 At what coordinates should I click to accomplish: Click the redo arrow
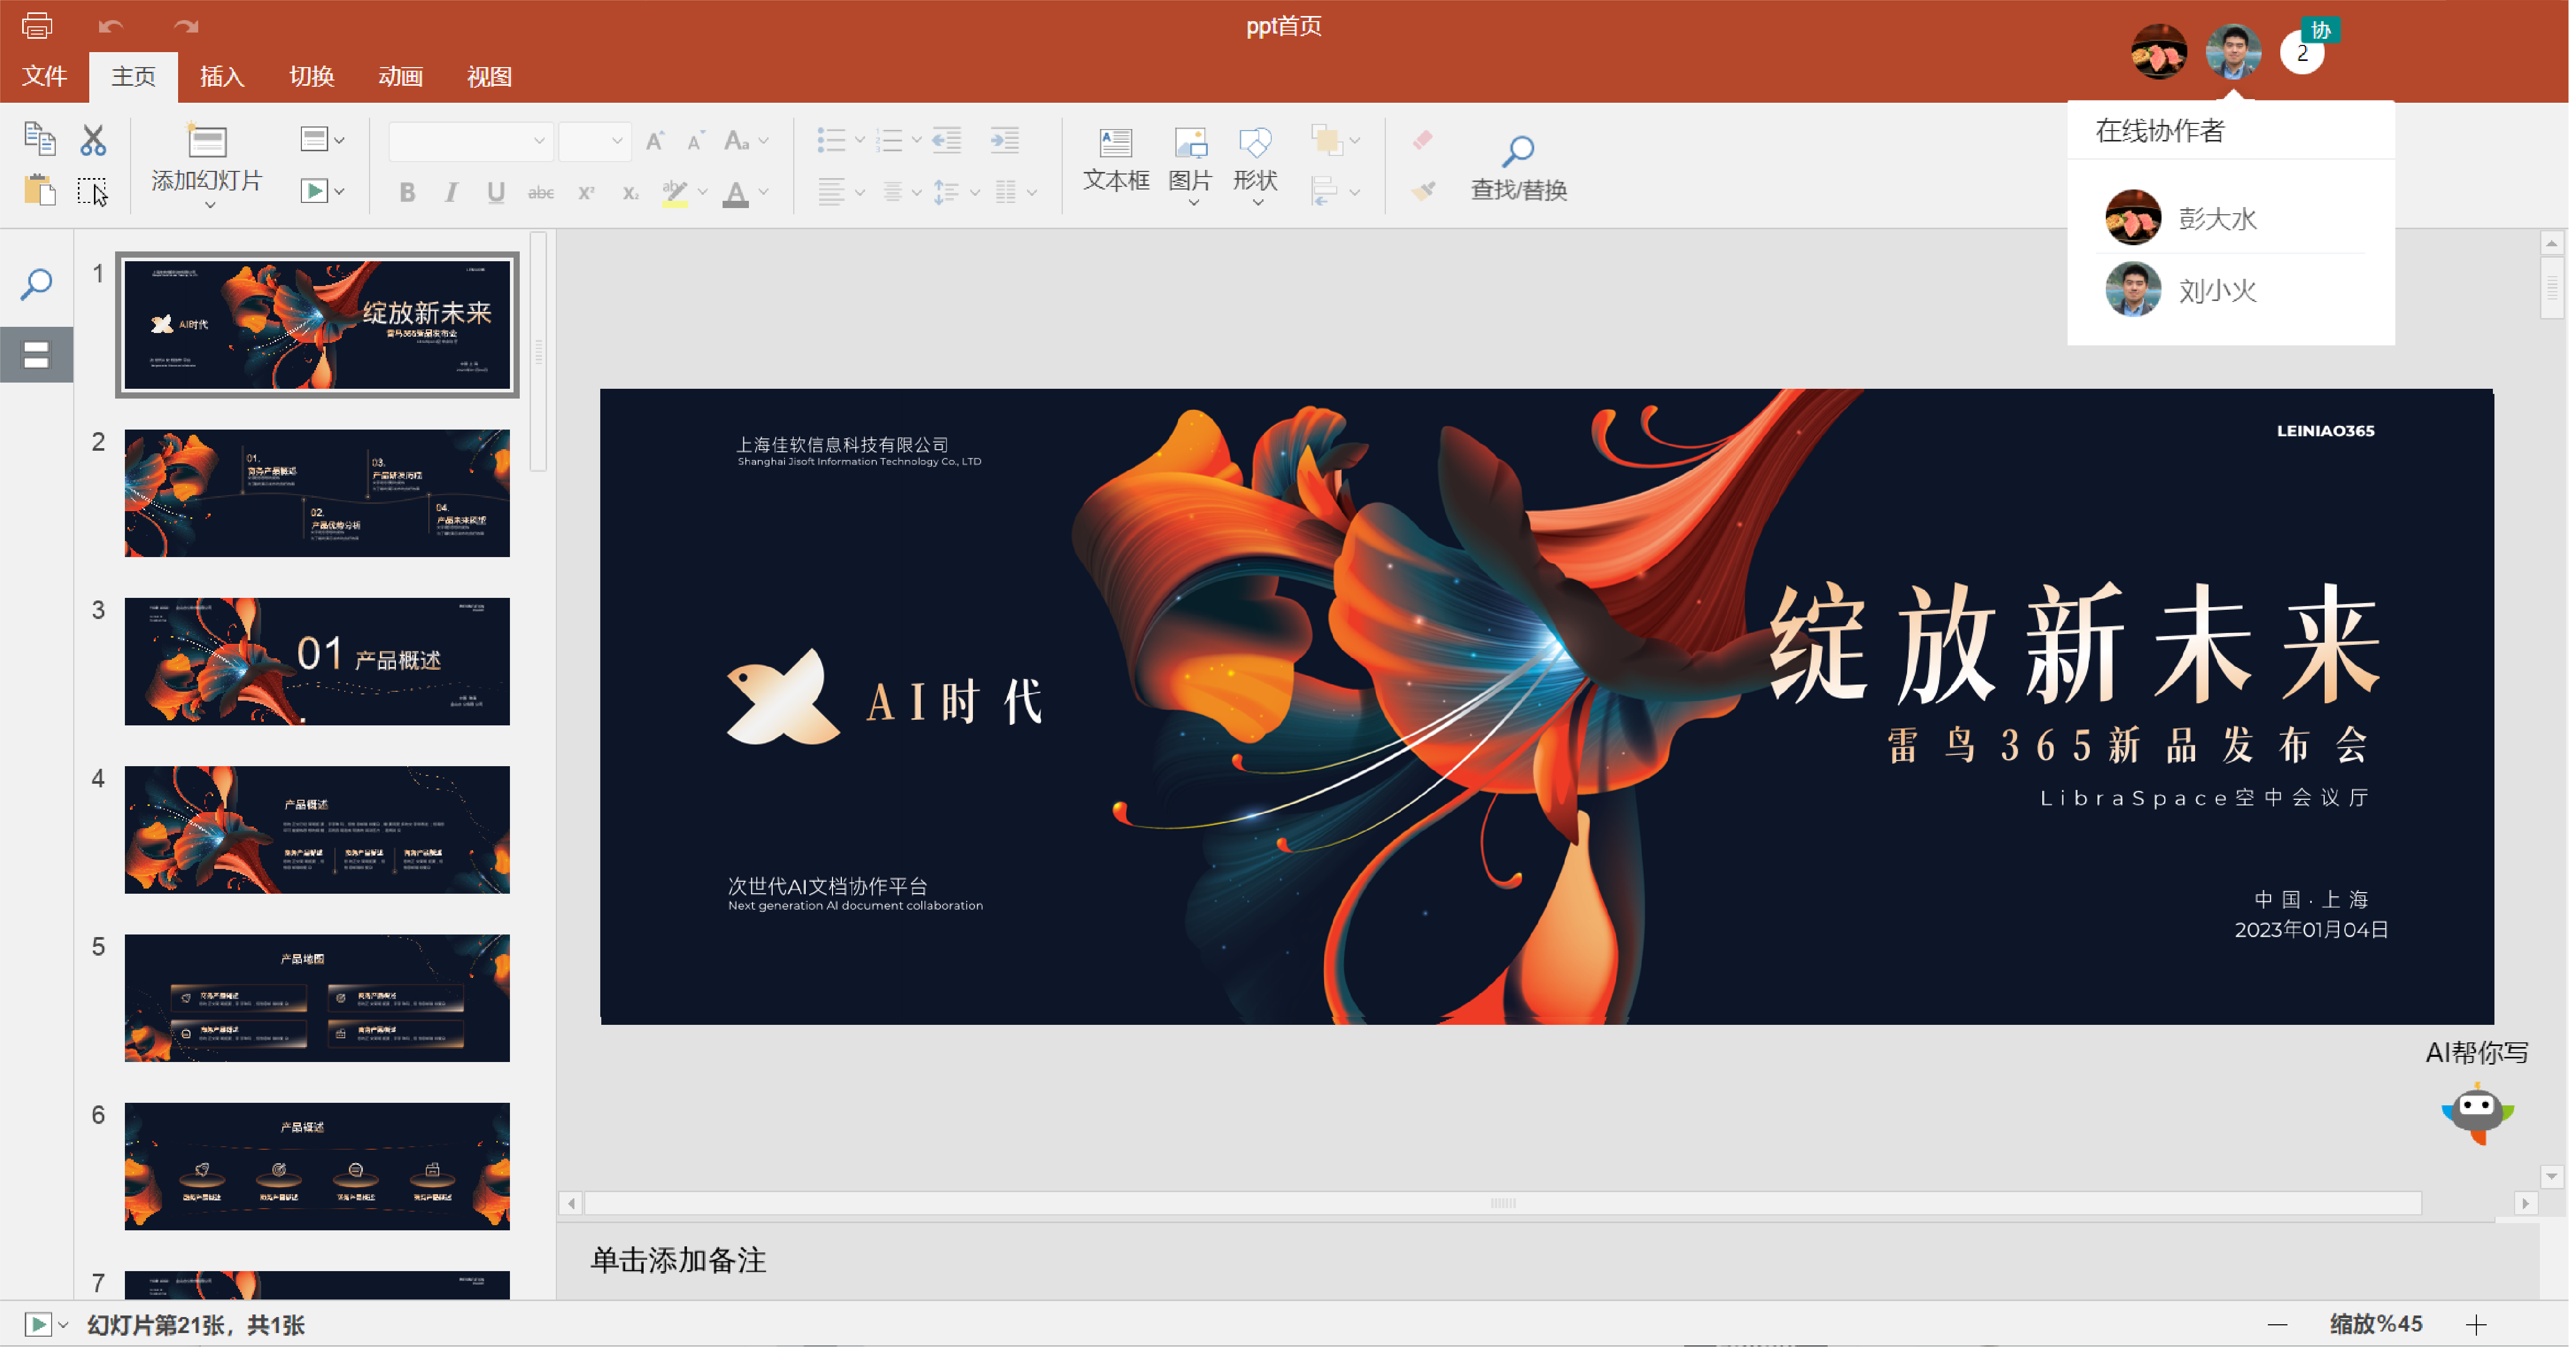click(186, 26)
